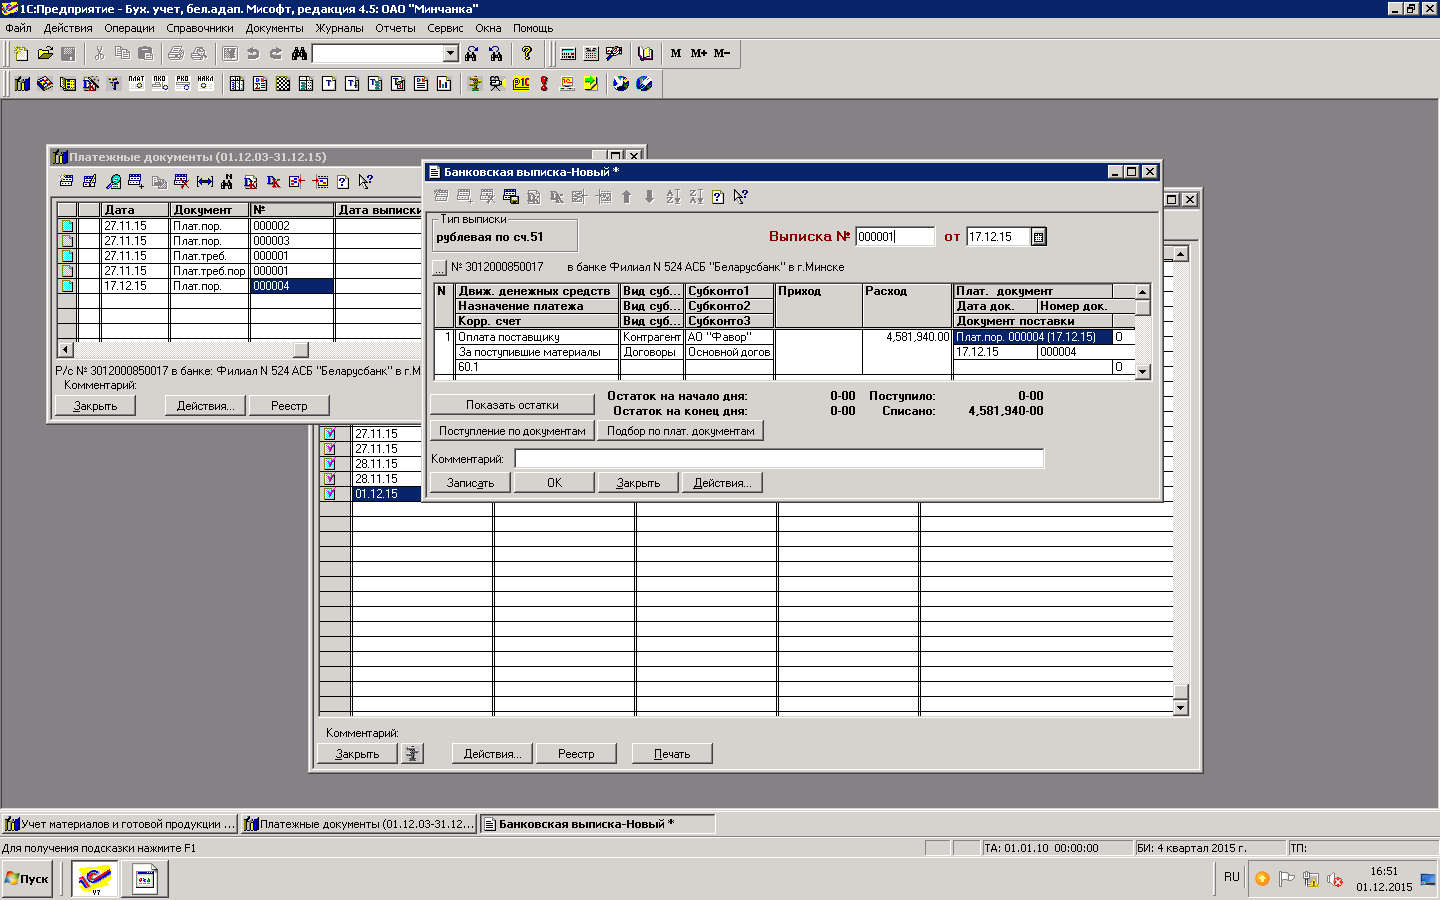The height and width of the screenshot is (900, 1440).
Task: Click the highlighted row-edit icon in Банковская выписка toolbar
Action: click(x=511, y=197)
